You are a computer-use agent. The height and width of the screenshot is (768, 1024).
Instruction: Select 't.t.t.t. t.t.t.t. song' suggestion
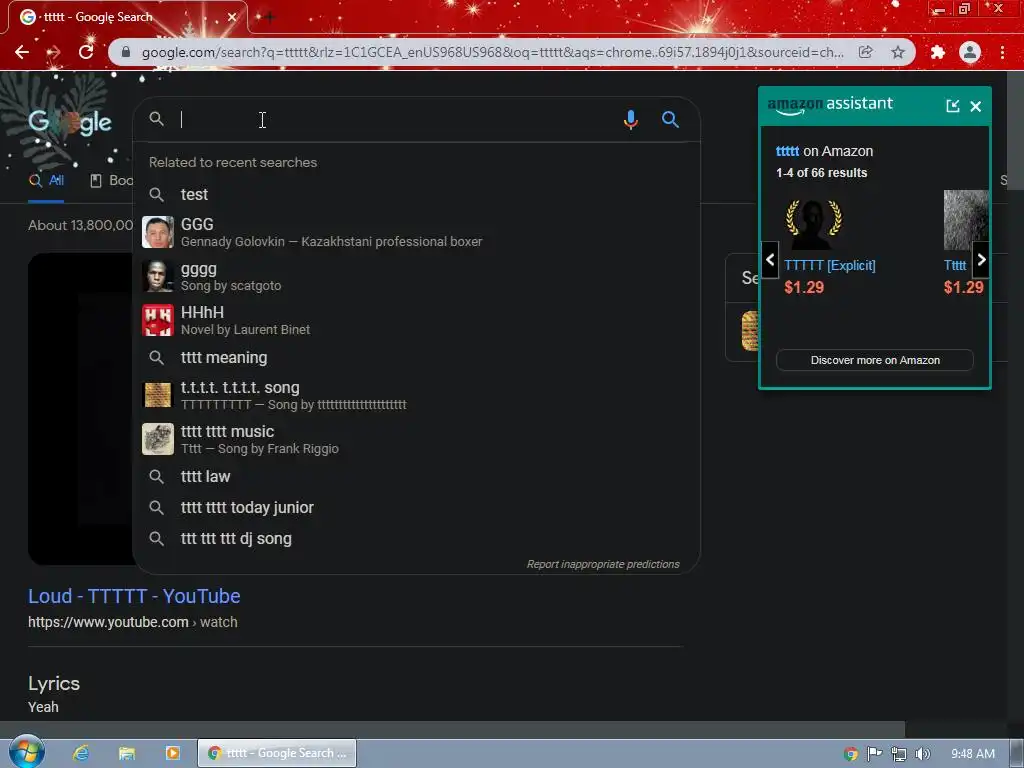pyautogui.click(x=416, y=395)
